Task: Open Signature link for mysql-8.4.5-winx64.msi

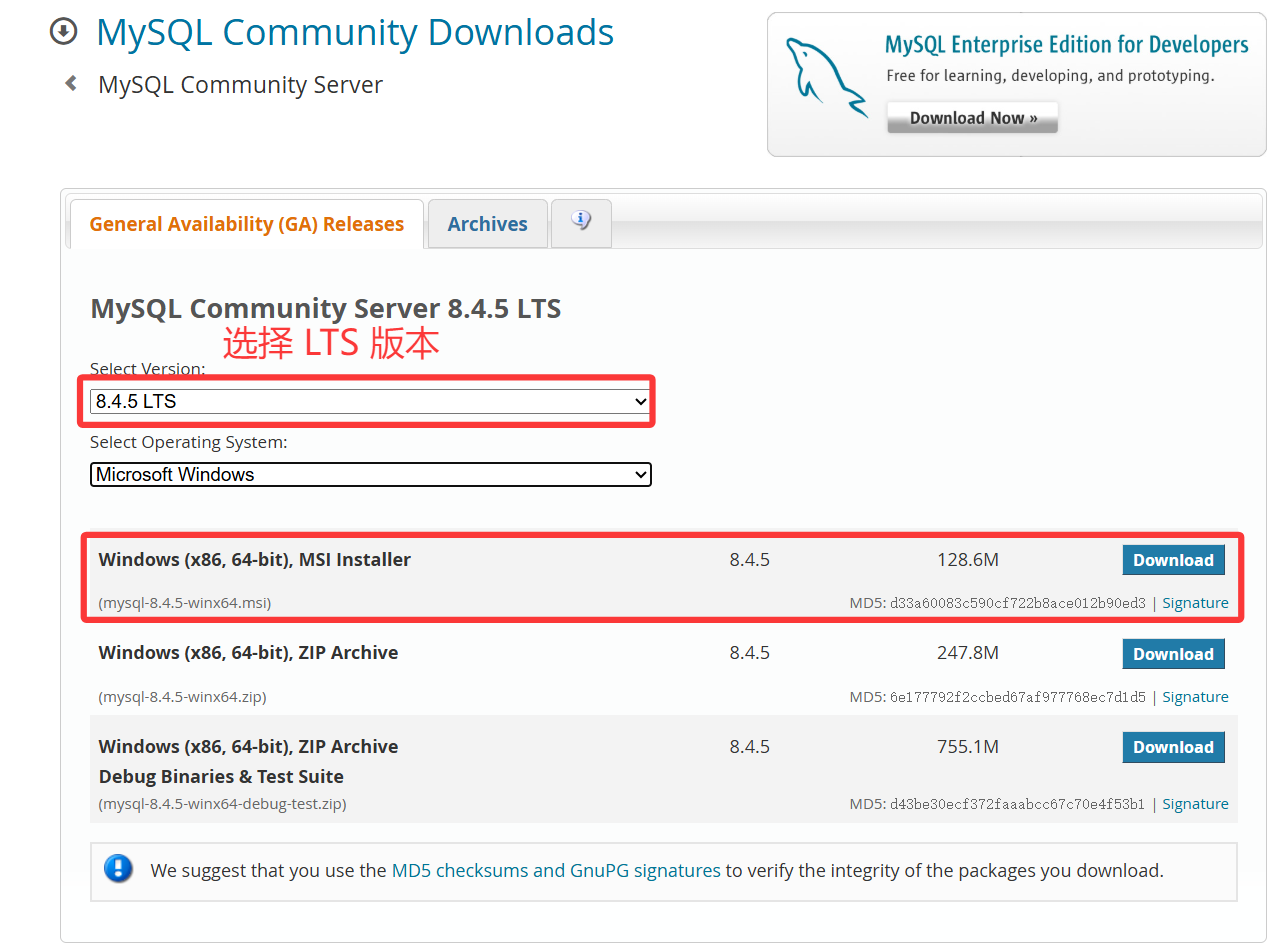Action: click(1195, 603)
